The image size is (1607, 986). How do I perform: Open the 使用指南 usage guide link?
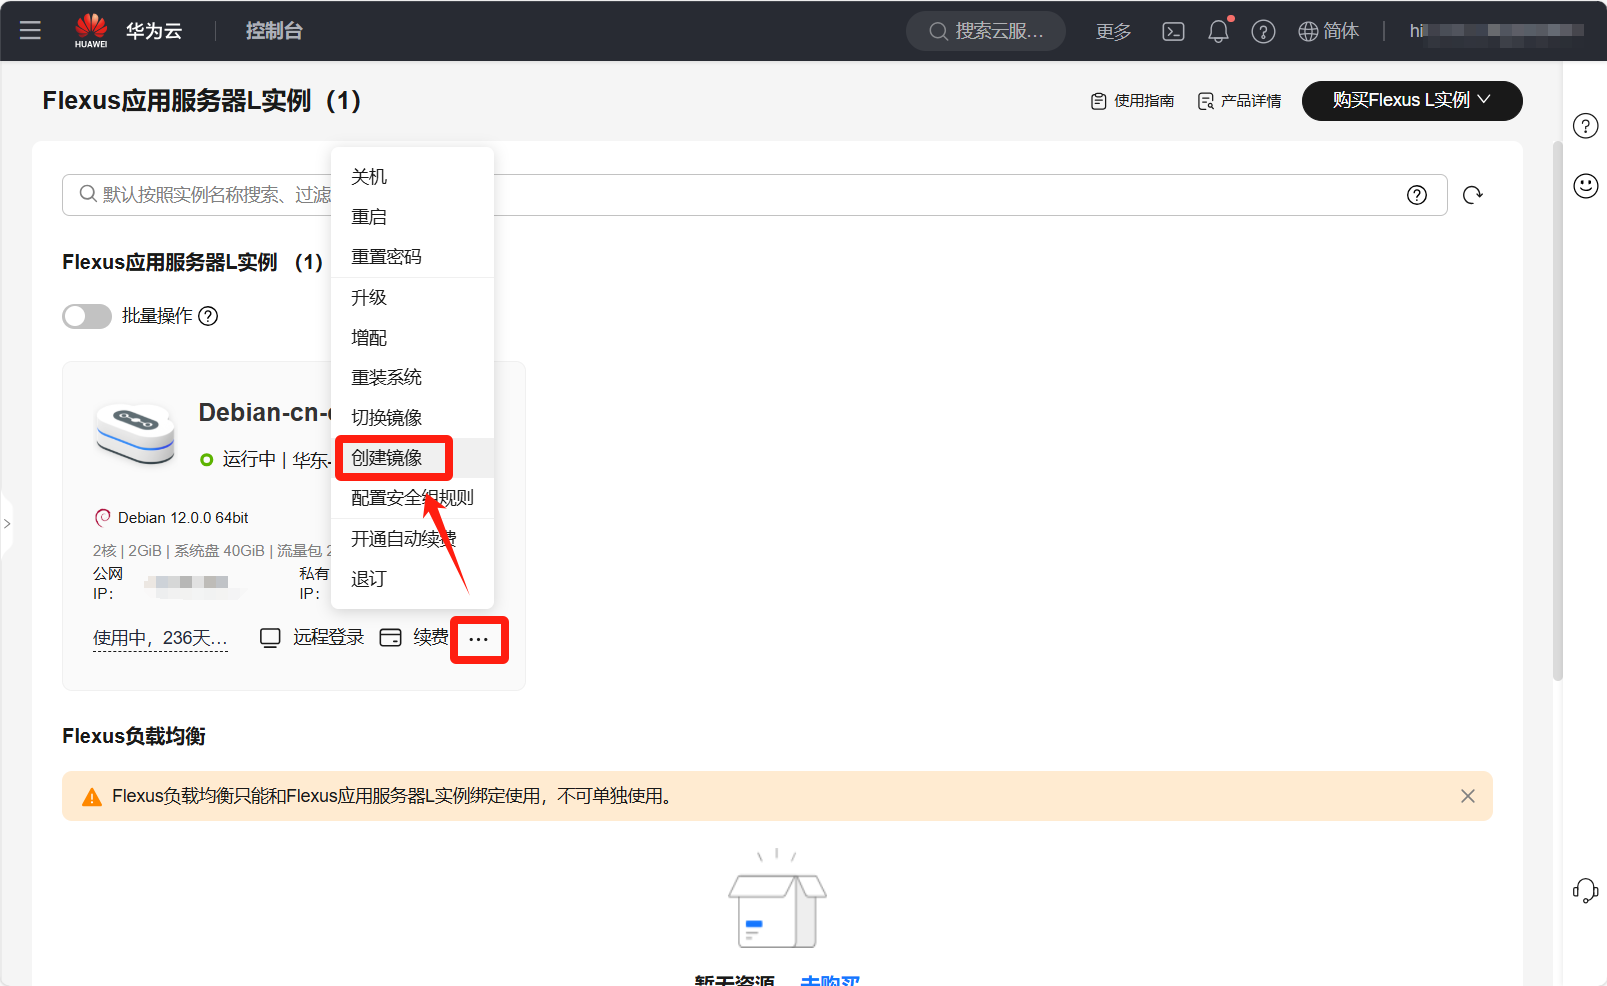tap(1132, 101)
